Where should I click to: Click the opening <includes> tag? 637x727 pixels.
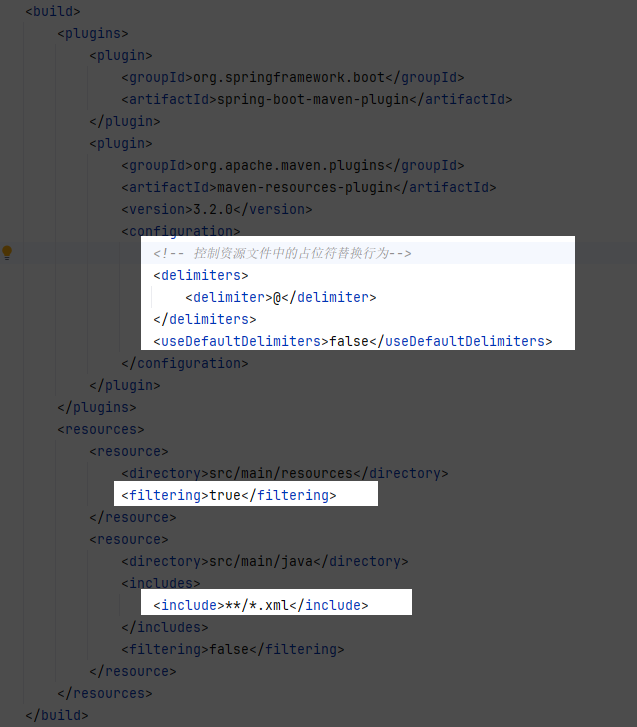tap(161, 583)
